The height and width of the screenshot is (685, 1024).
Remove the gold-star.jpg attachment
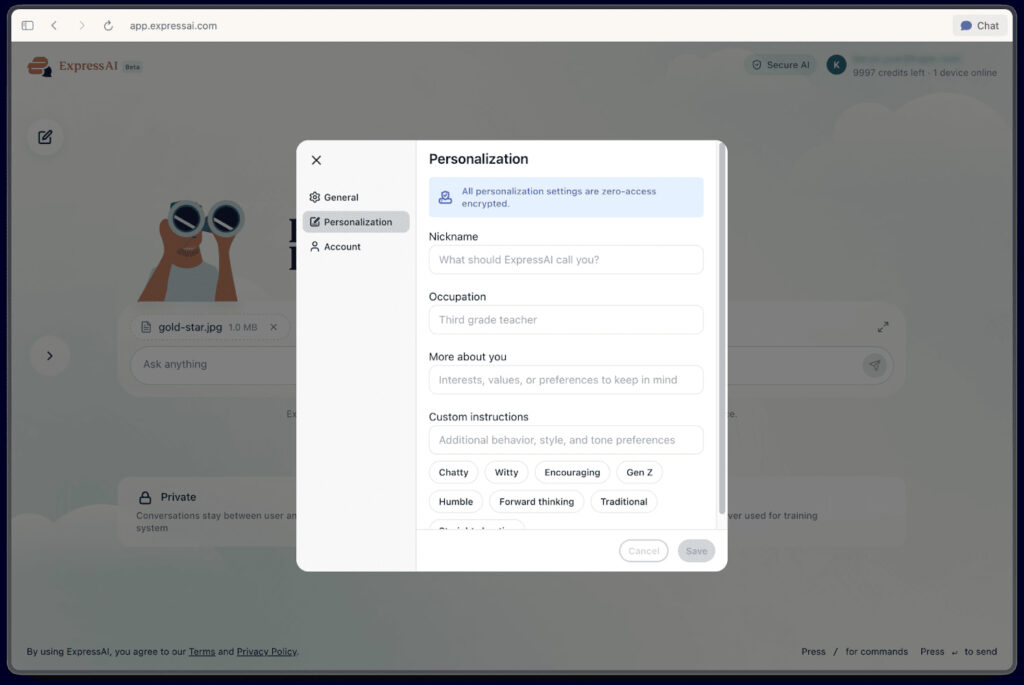[x=274, y=327]
